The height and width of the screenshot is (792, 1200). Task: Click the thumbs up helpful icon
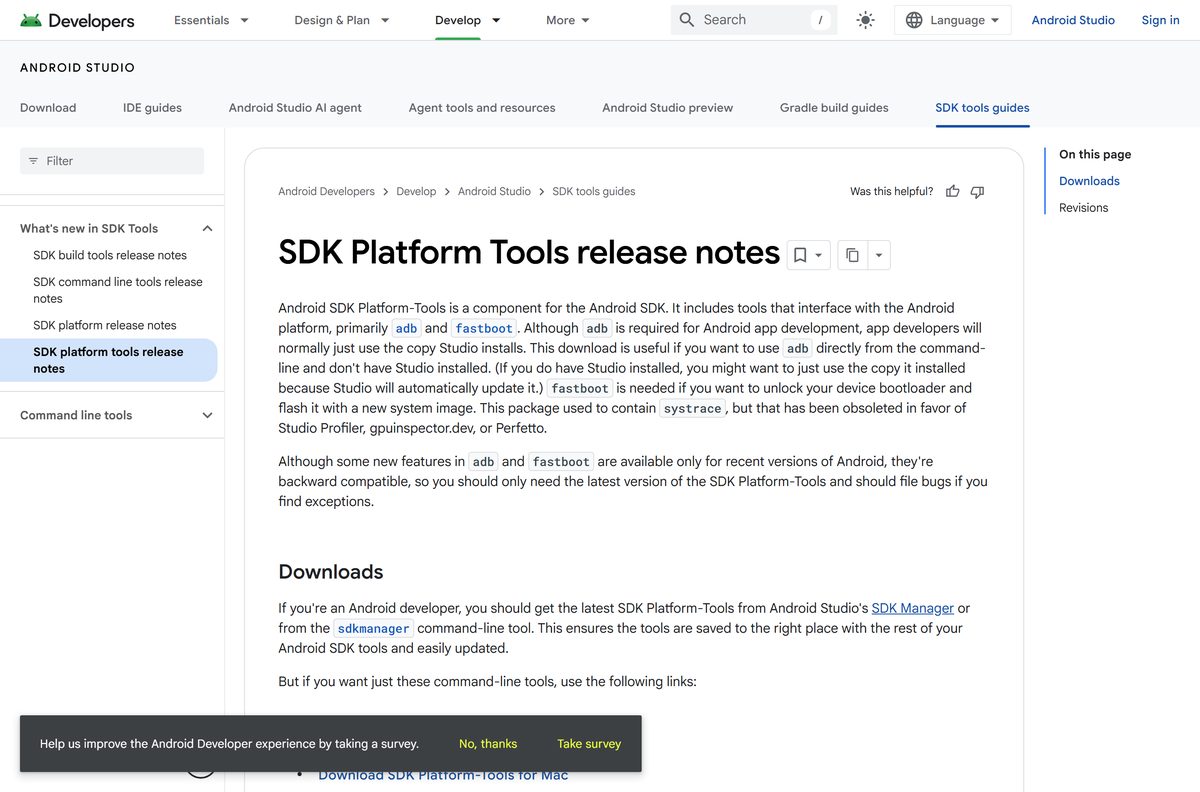coord(953,191)
